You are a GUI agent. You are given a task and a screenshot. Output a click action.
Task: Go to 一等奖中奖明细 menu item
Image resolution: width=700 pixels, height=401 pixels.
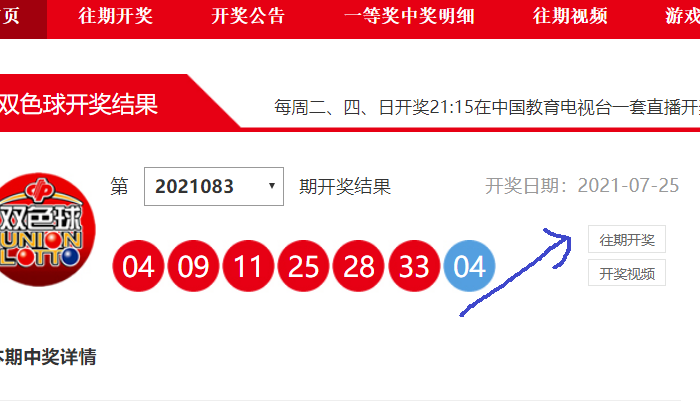(409, 16)
